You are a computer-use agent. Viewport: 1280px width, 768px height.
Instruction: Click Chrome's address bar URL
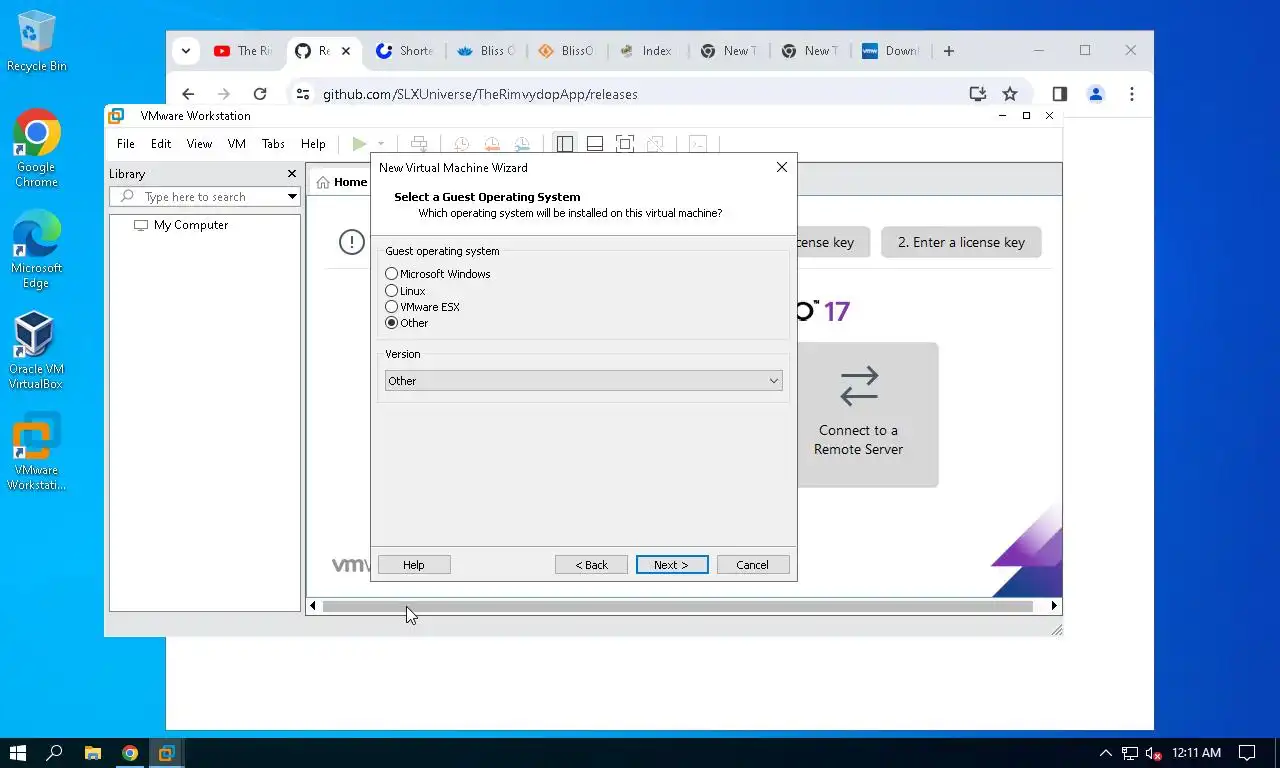(x=480, y=94)
